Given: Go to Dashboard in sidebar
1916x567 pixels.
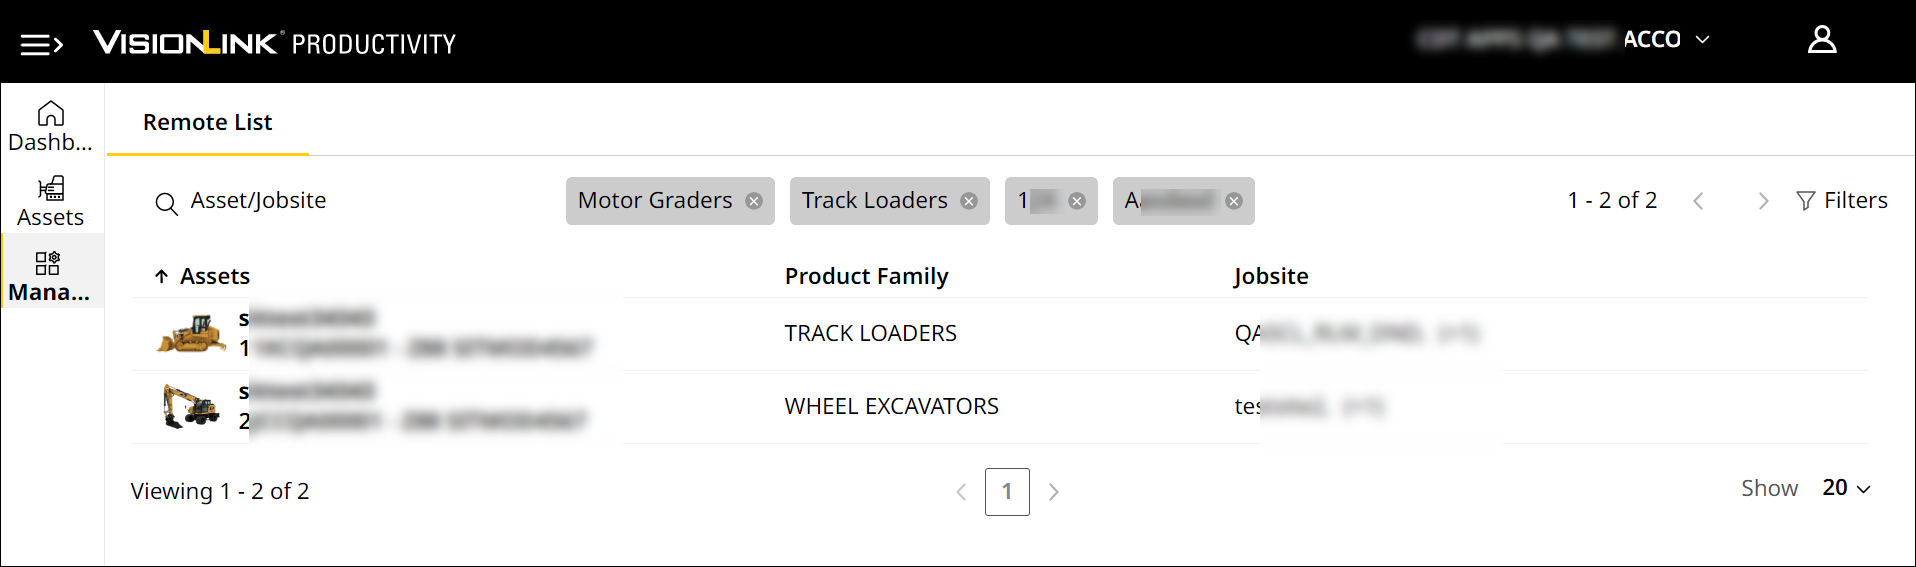Looking at the screenshot, I should tap(51, 127).
